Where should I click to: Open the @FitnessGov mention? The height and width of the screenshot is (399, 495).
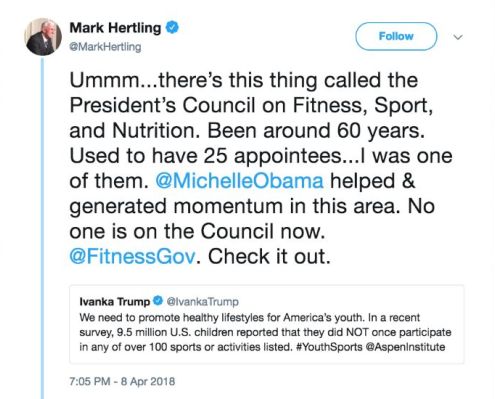click(x=132, y=256)
